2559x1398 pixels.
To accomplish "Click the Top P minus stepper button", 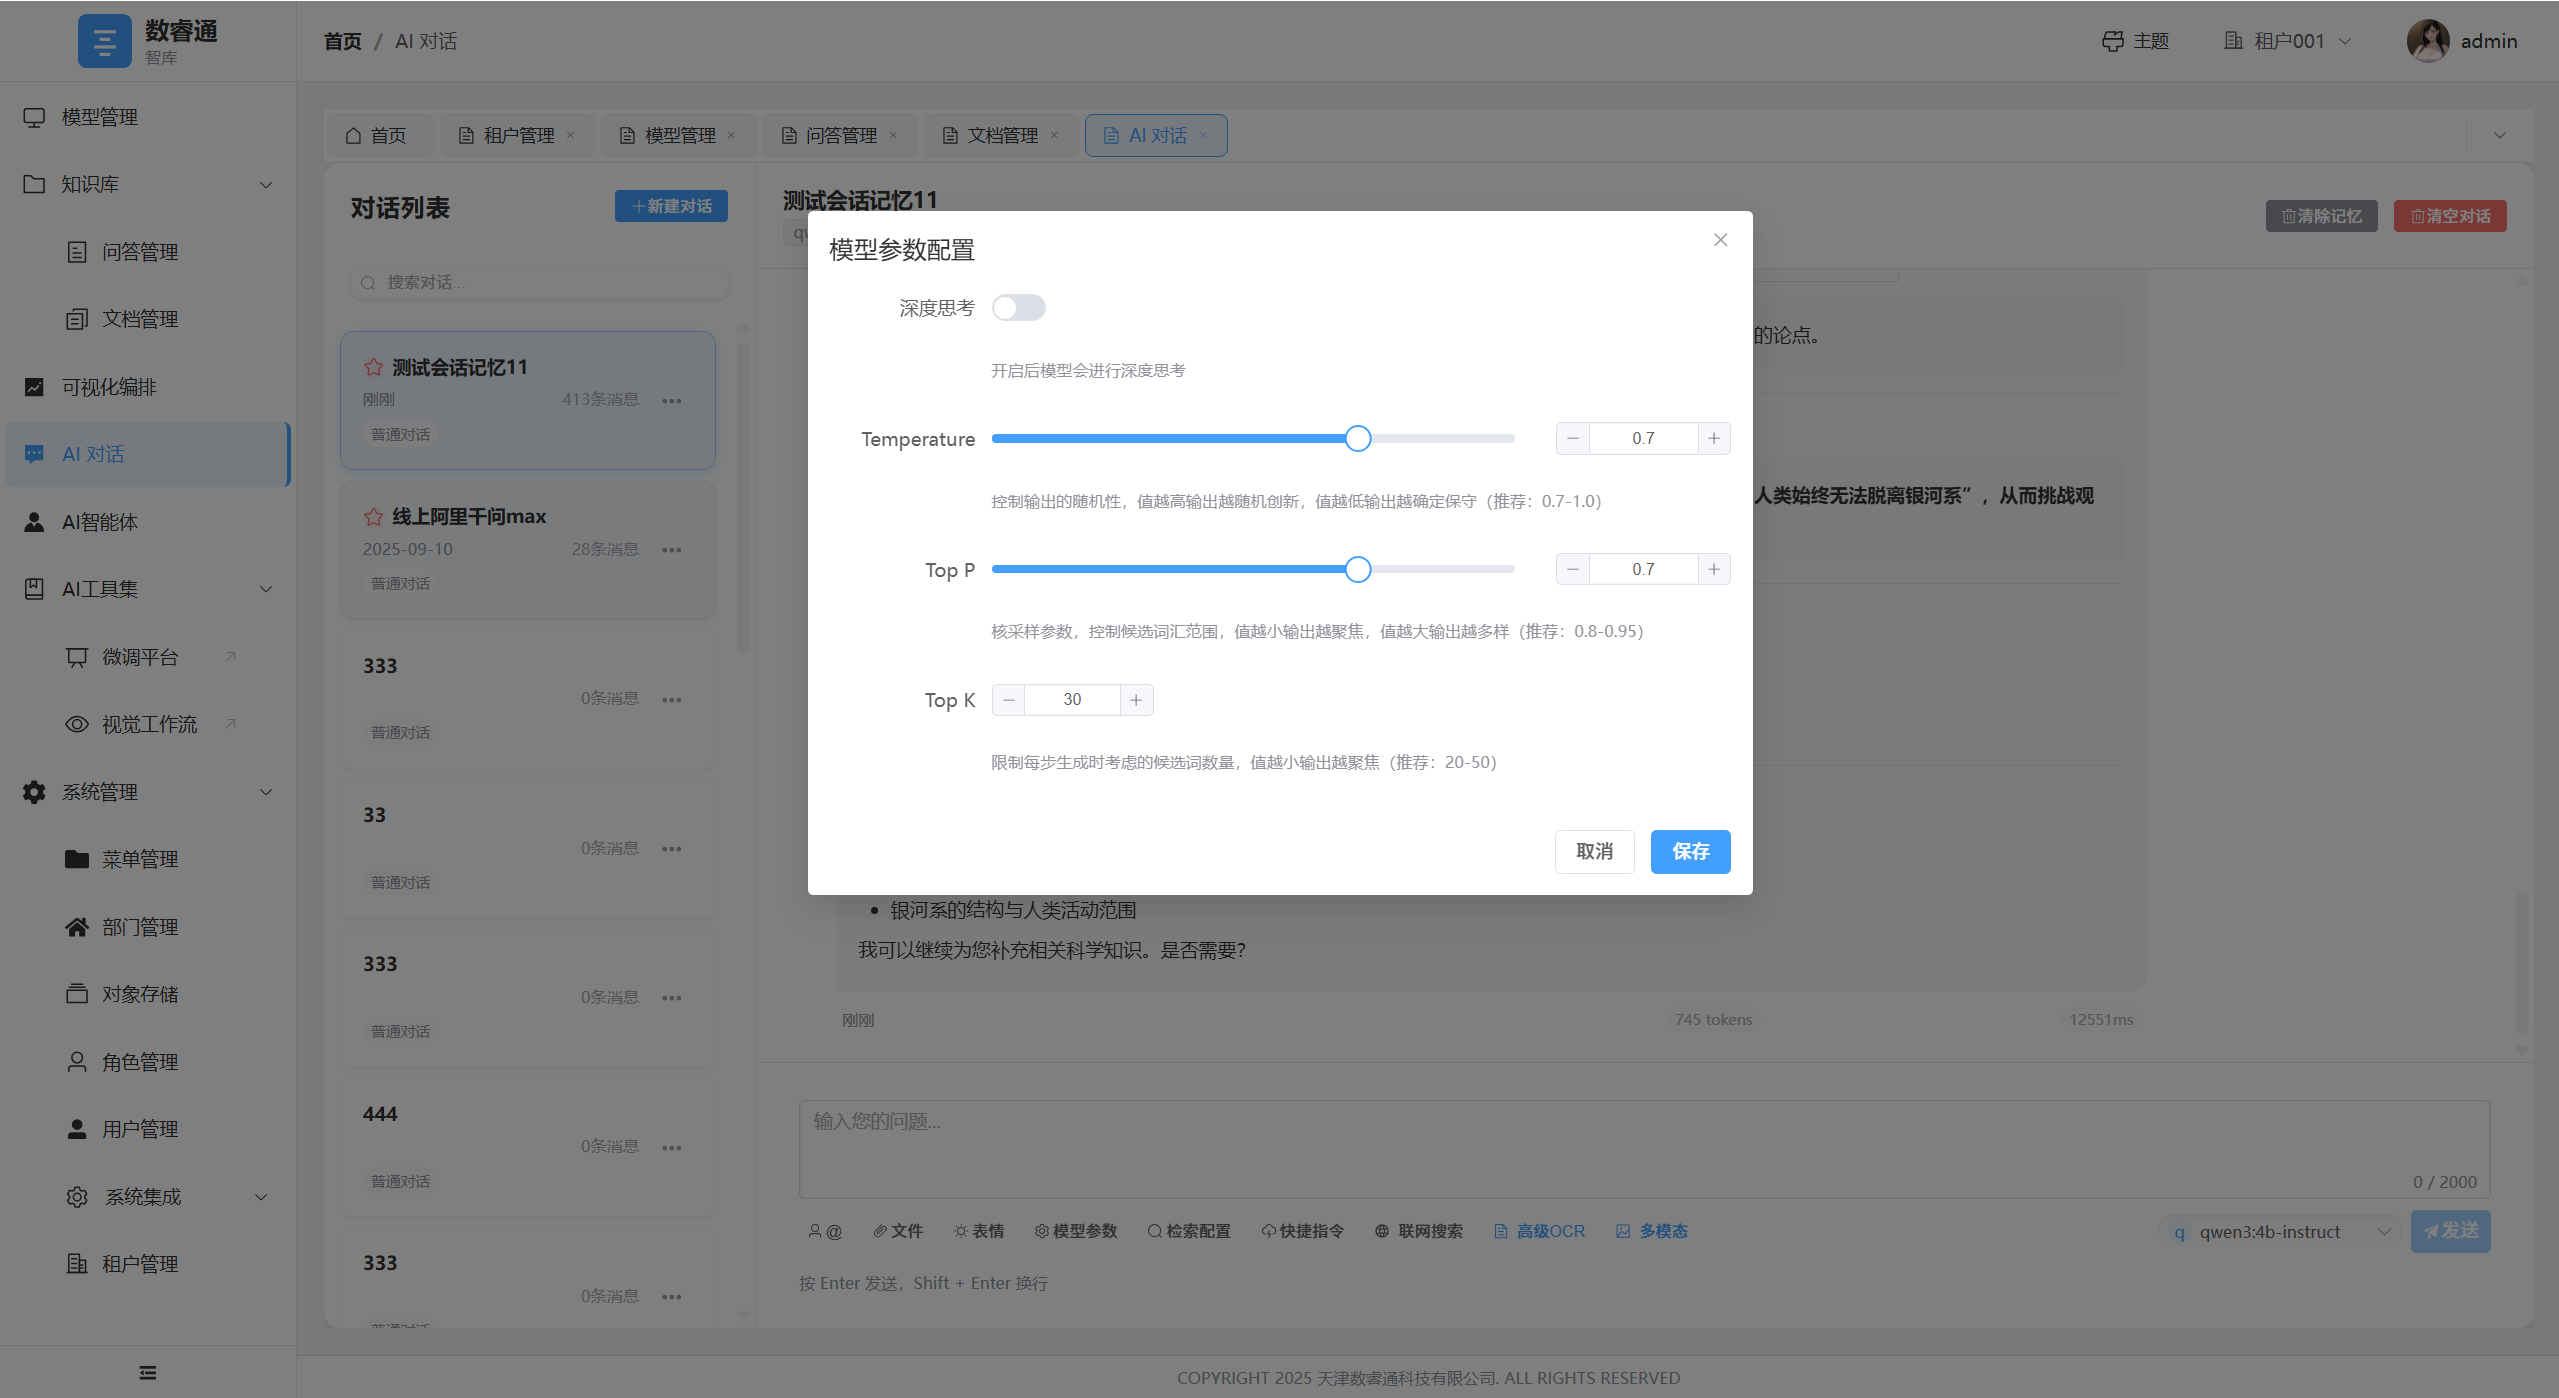I will (1573, 570).
